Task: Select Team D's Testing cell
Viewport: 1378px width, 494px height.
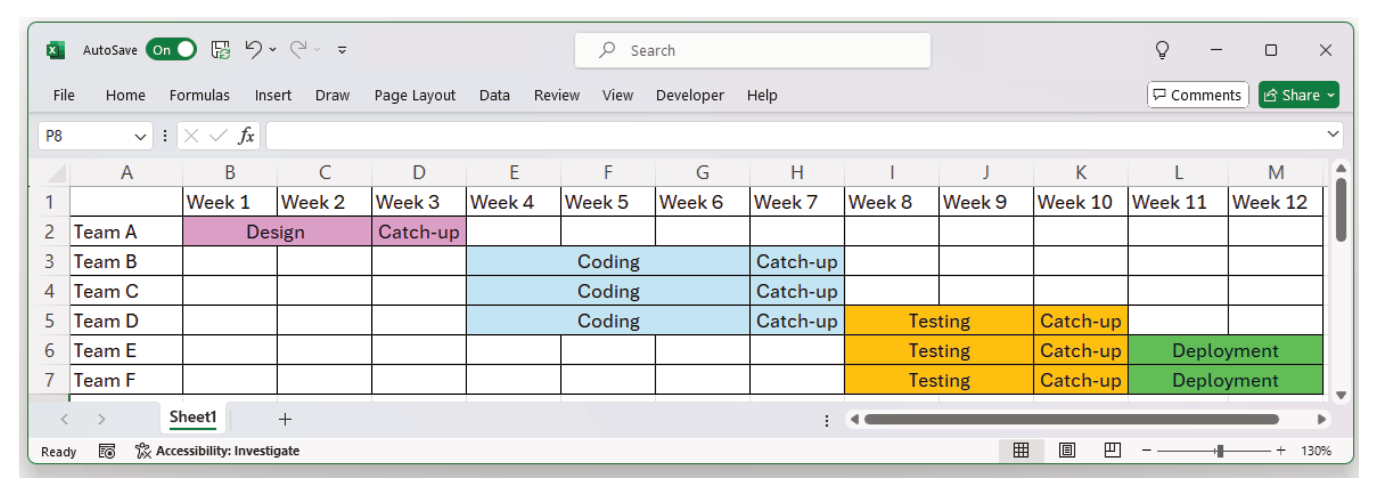Action: 939,321
